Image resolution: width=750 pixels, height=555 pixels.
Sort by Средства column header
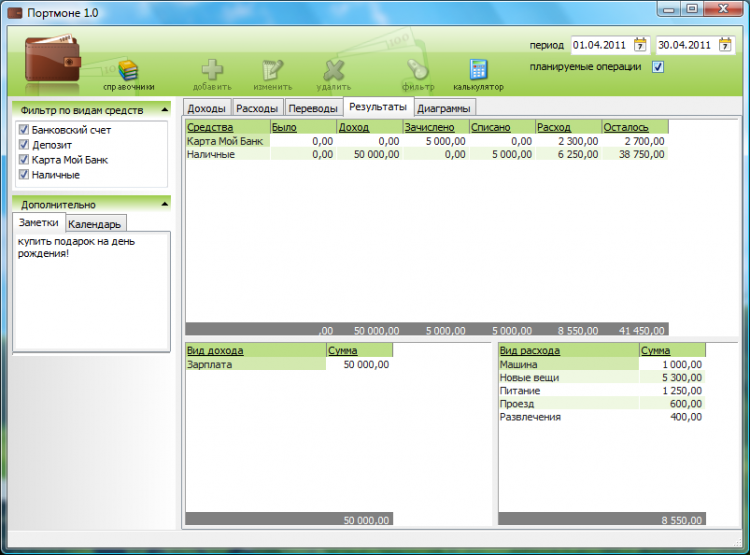pyautogui.click(x=228, y=127)
